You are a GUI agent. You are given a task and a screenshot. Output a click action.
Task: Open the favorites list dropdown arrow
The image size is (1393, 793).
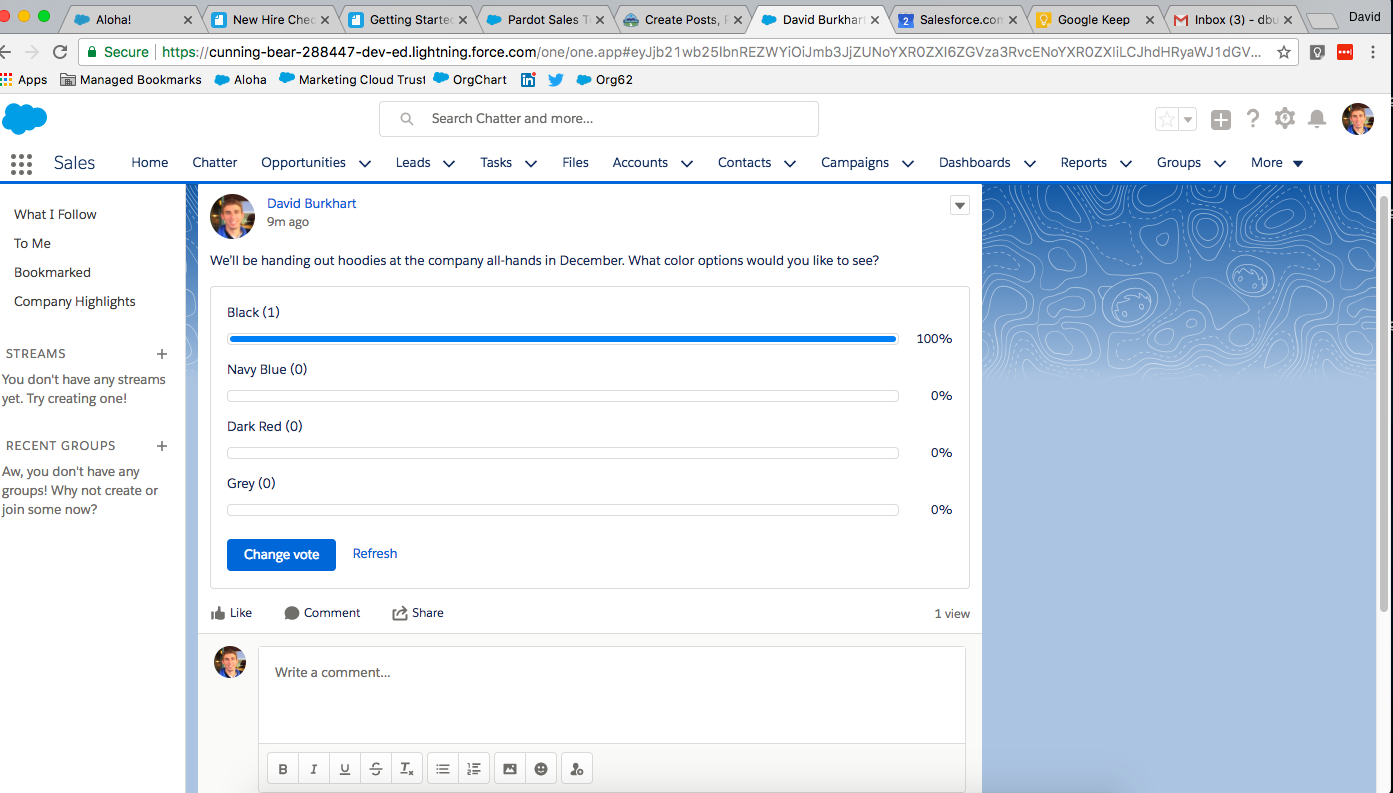1188,120
